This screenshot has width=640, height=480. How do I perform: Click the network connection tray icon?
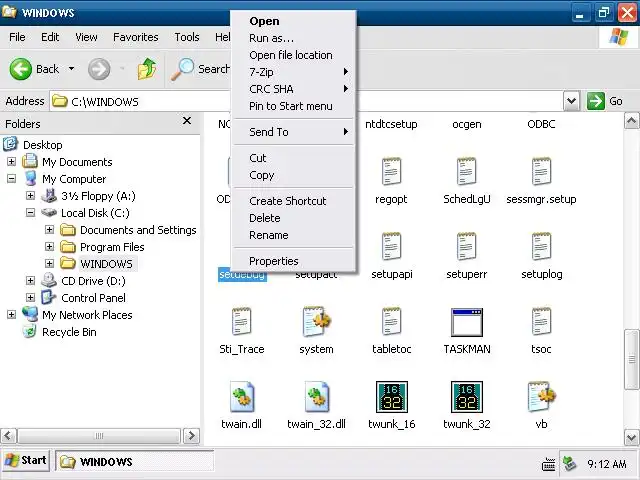569,464
